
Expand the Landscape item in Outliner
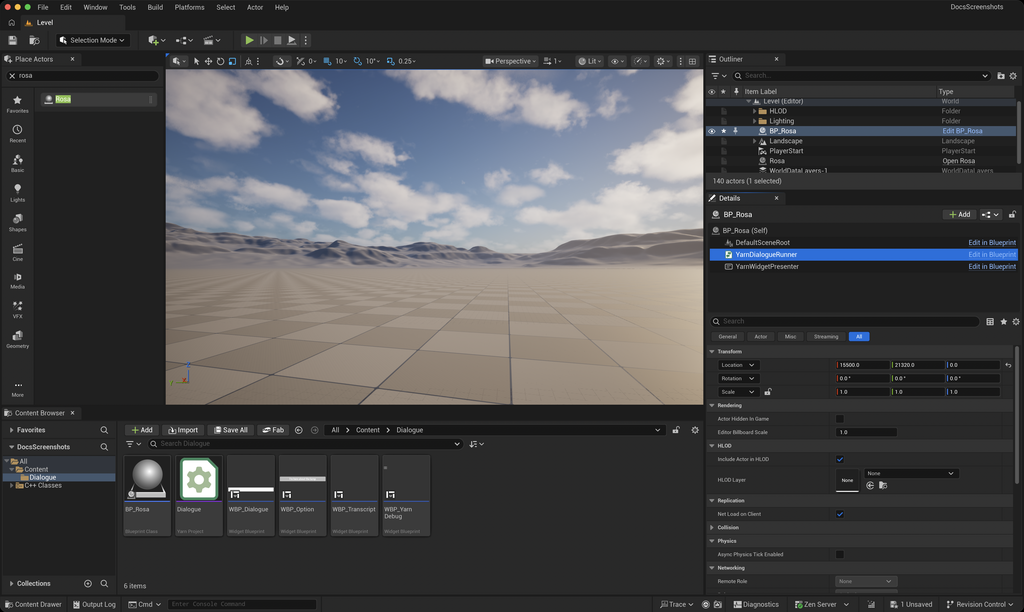pyautogui.click(x=754, y=141)
